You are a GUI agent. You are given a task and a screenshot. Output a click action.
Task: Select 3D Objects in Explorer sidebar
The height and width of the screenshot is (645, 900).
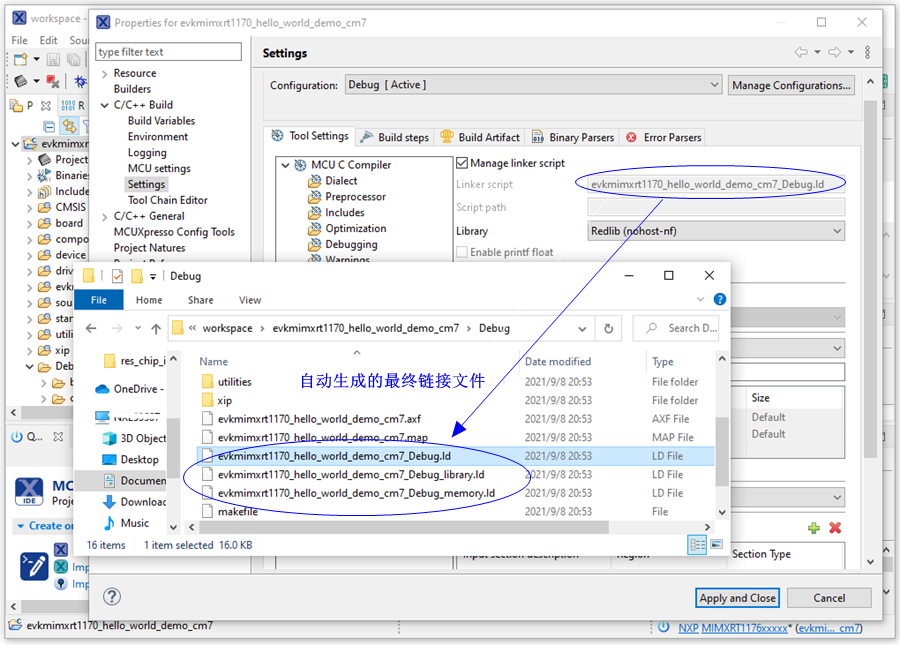(135, 438)
